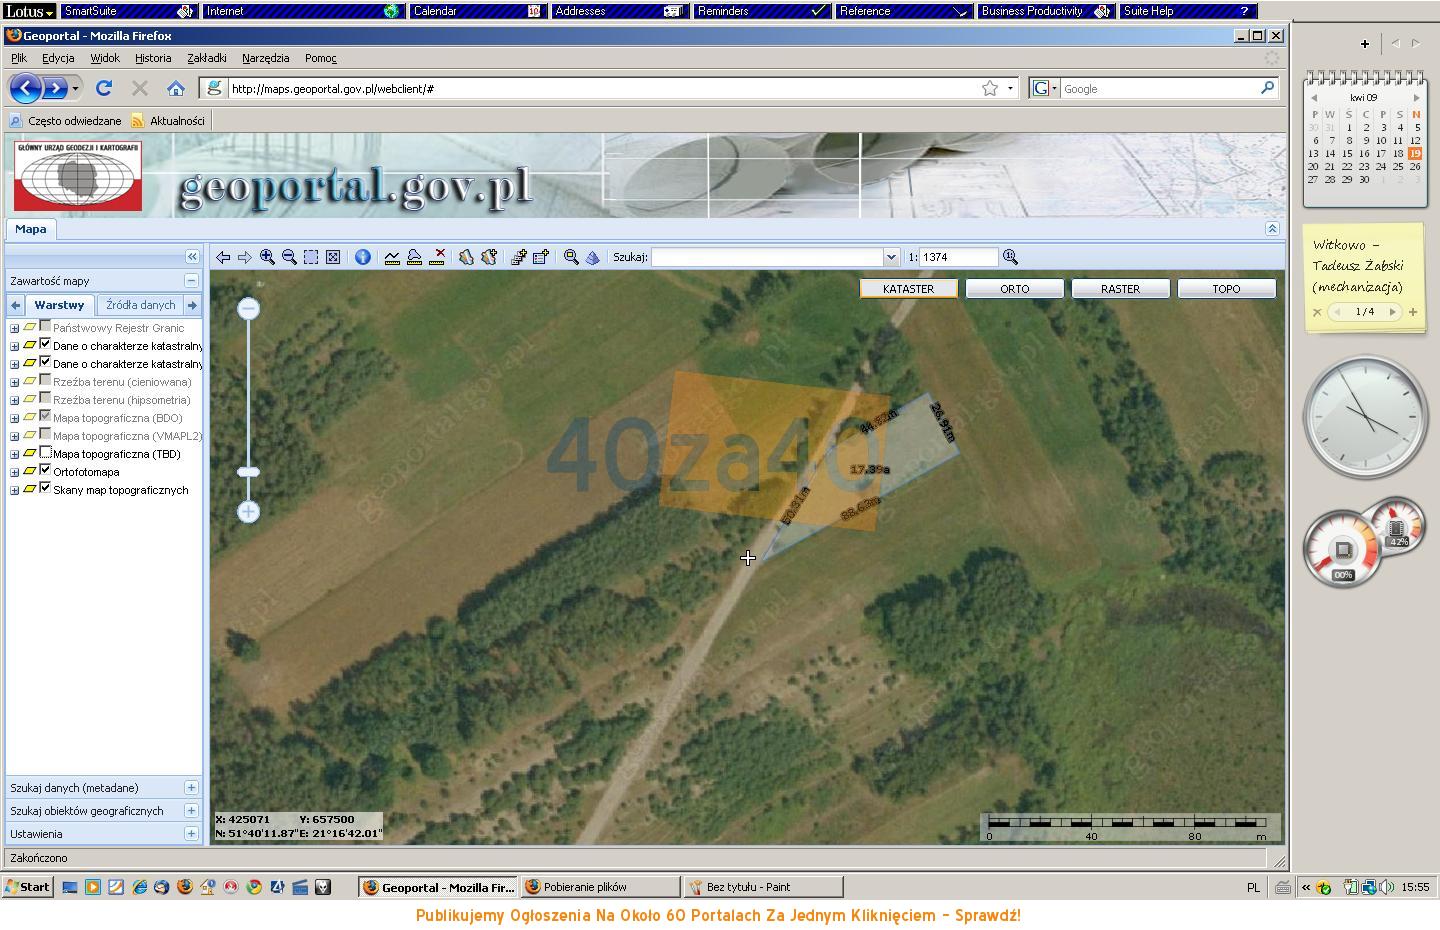Zoom in with slider plus button
The height and width of the screenshot is (930, 1440).
[249, 511]
